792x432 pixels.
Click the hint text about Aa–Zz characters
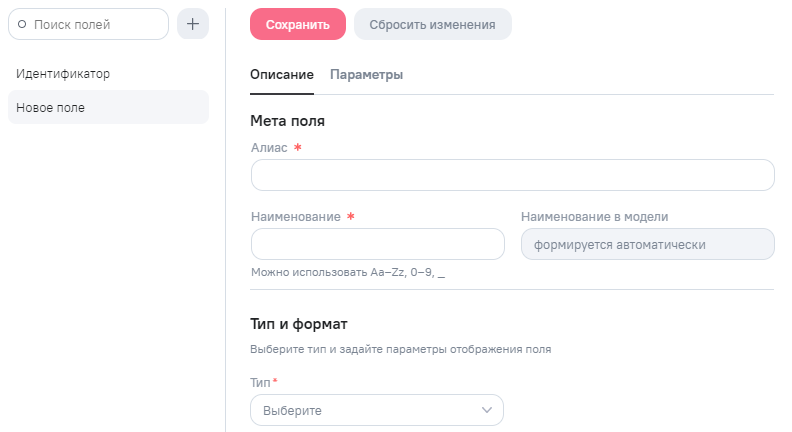(347, 272)
